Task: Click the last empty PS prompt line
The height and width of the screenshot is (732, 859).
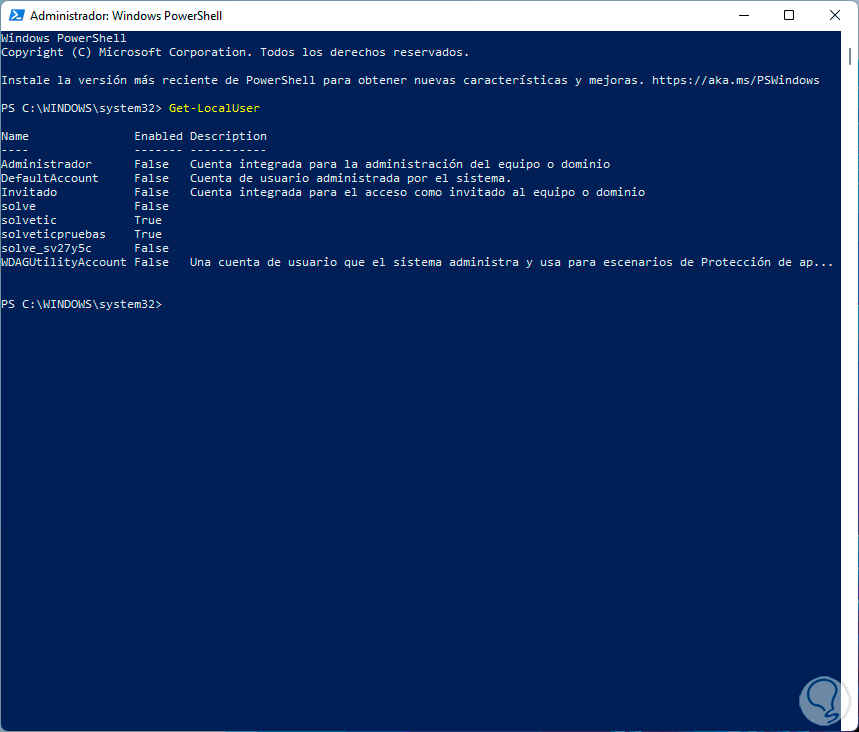Action: tap(80, 304)
